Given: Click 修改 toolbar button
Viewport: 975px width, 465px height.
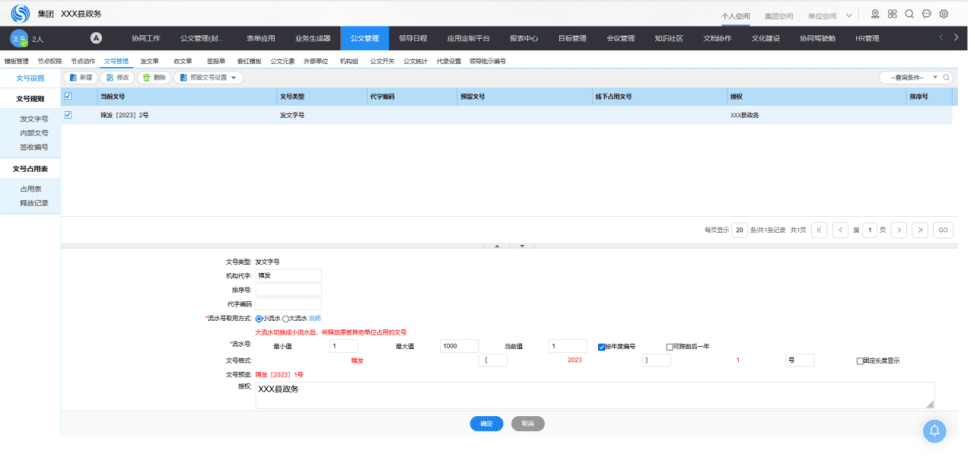Looking at the screenshot, I should pos(118,78).
